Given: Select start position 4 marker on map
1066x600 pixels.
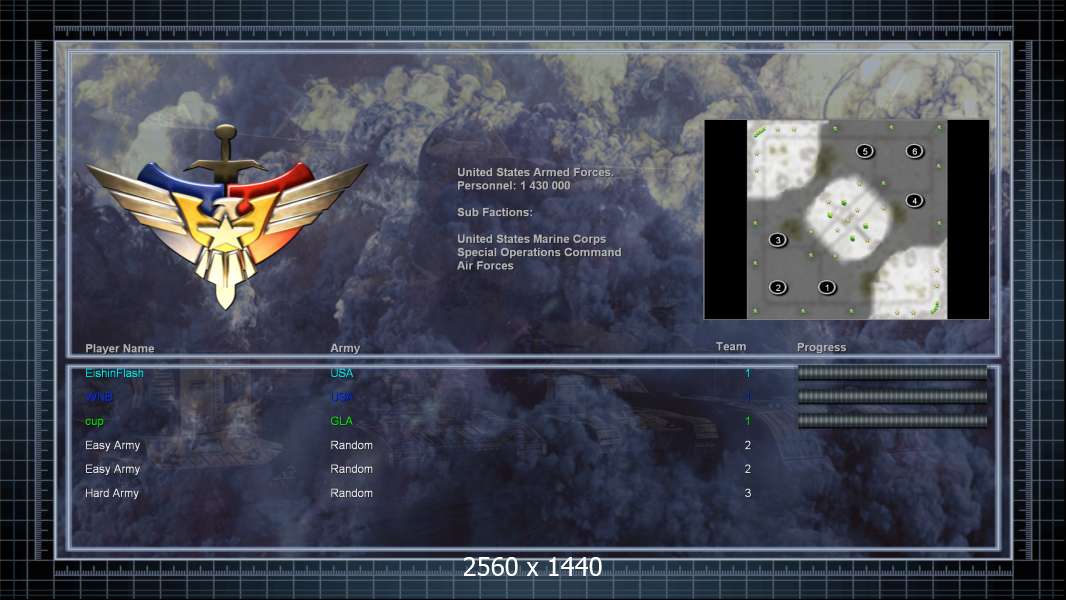Looking at the screenshot, I should (914, 200).
